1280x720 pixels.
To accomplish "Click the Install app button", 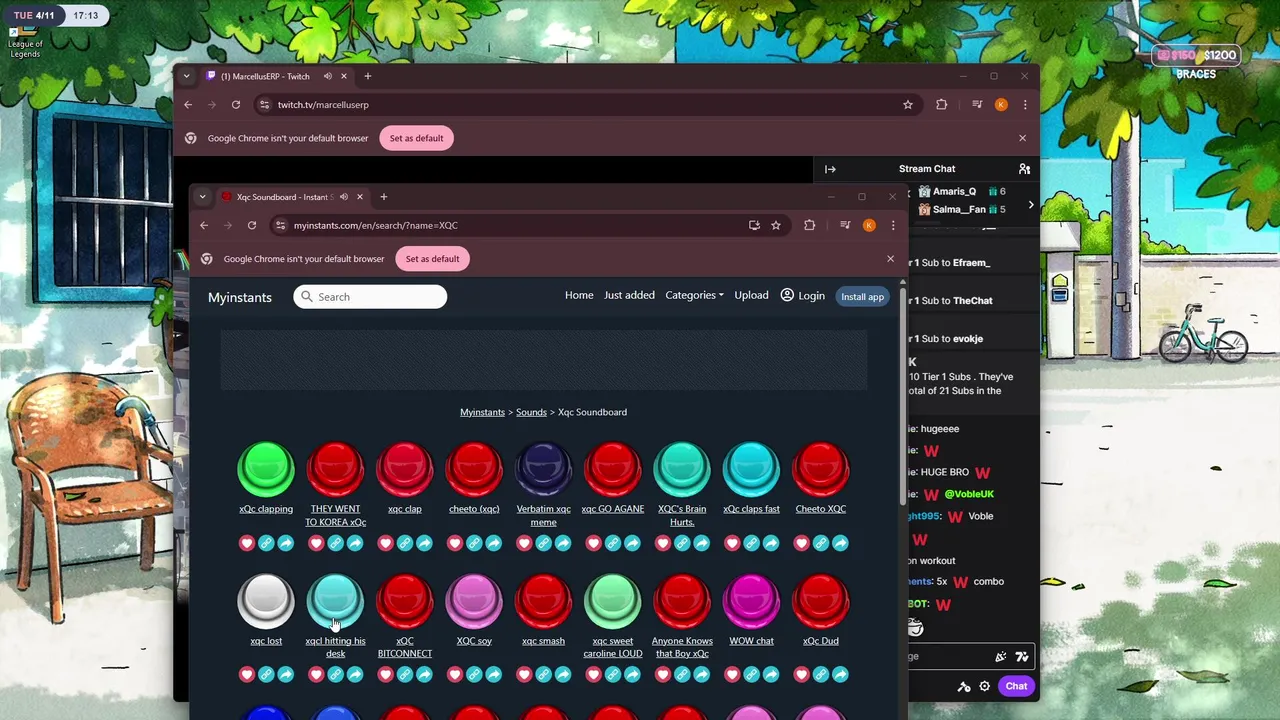I will pyautogui.click(x=862, y=296).
